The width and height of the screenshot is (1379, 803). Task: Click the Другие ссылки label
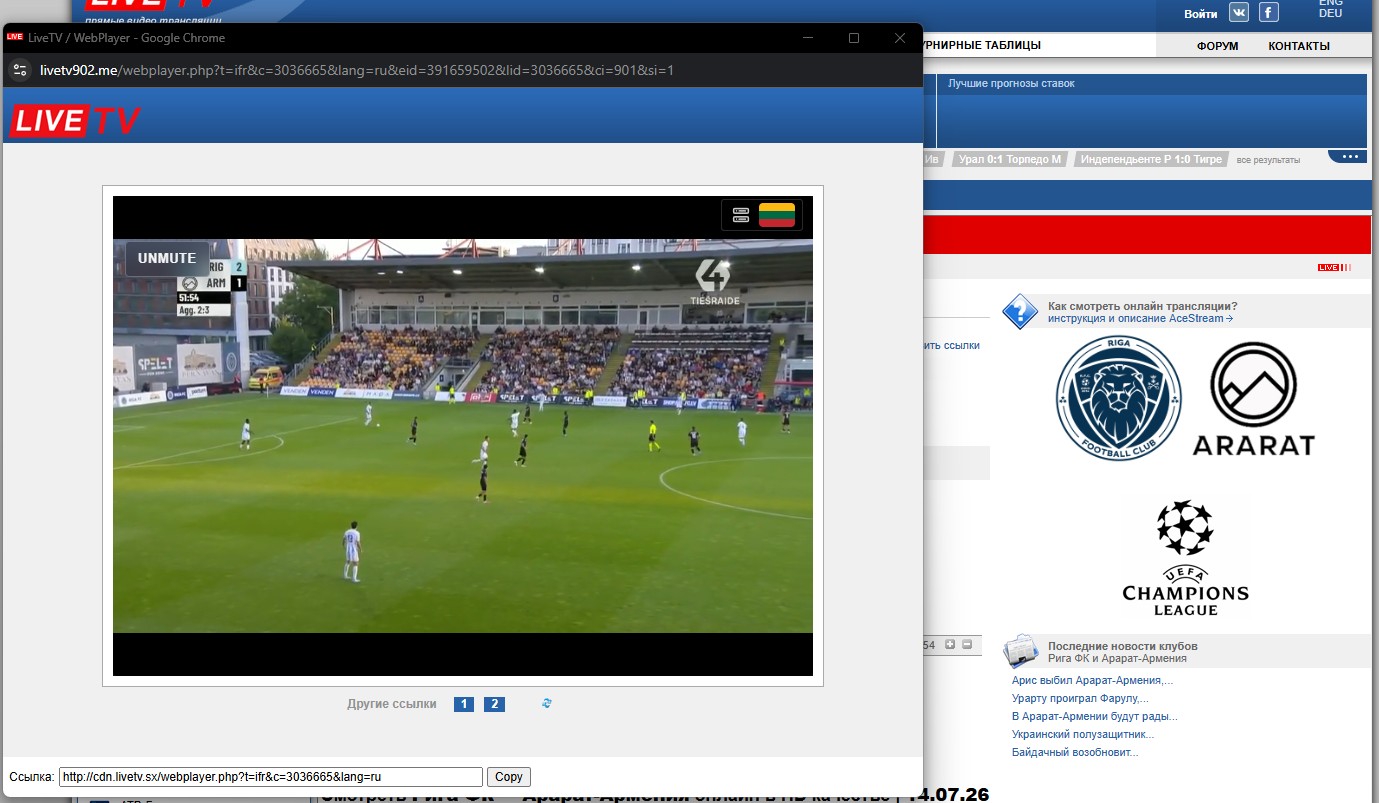click(392, 704)
